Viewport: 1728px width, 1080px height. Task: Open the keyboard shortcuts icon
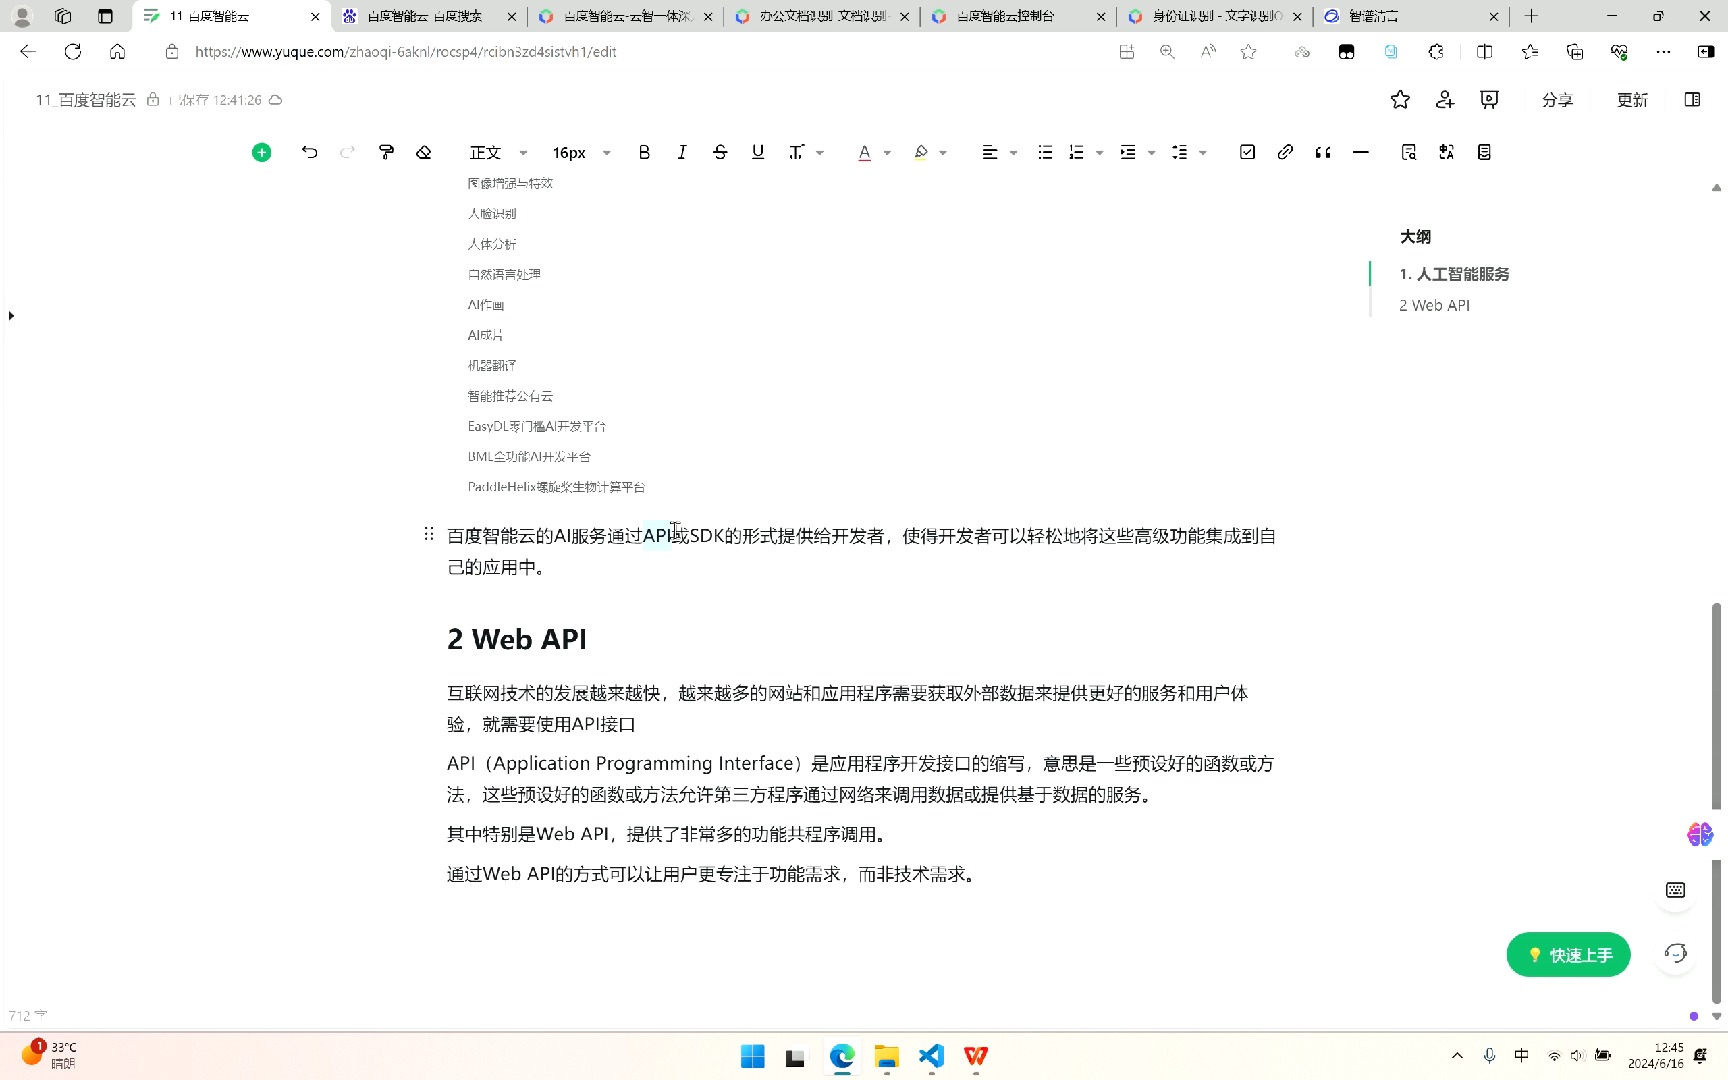(1676, 890)
